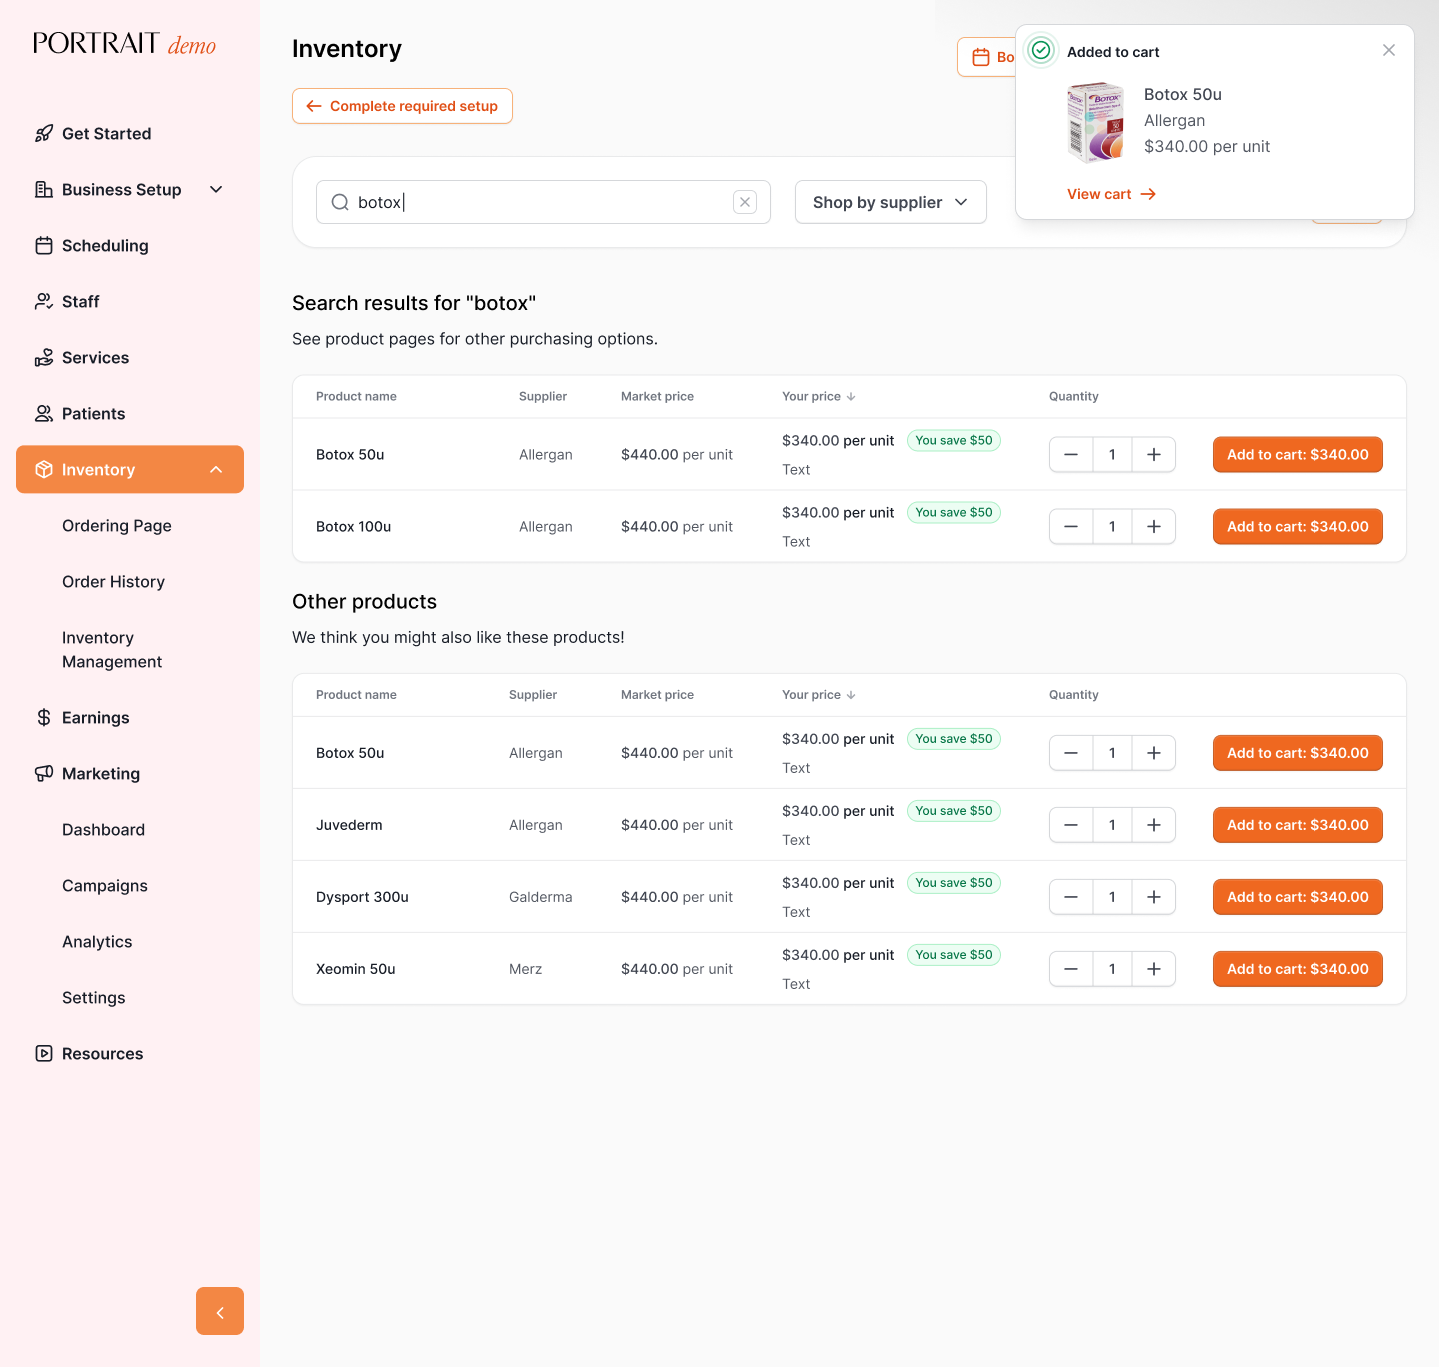1439x1367 pixels.
Task: Click the Portrait demo logo
Action: click(124, 44)
